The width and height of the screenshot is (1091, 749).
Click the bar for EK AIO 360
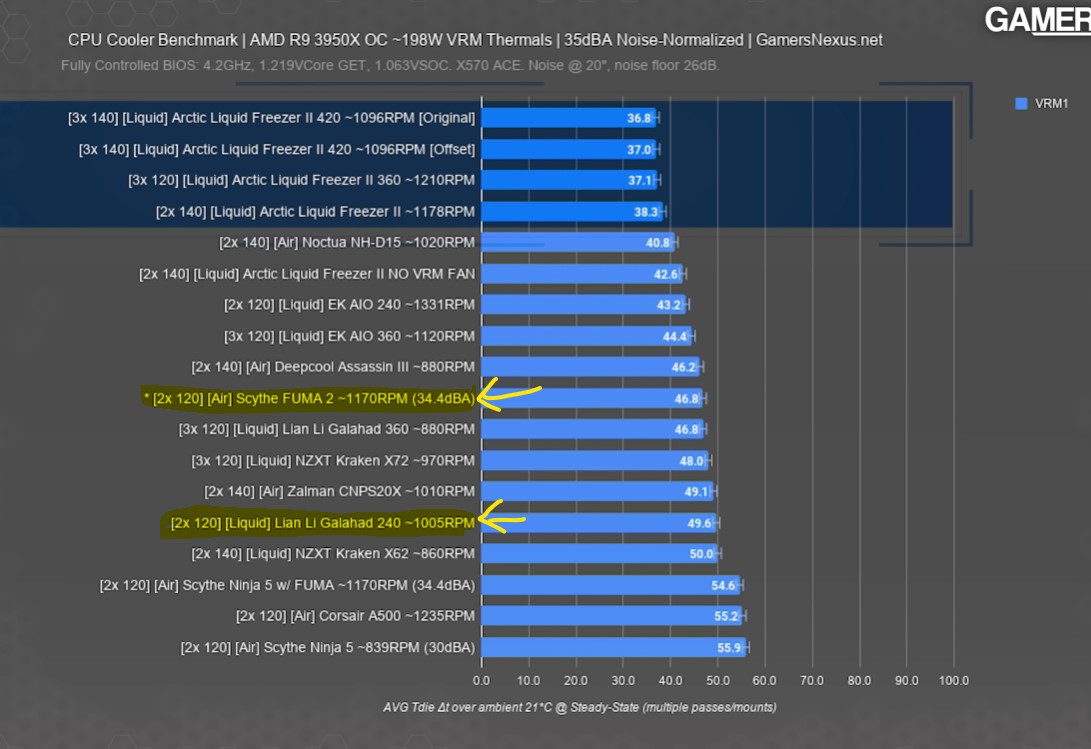click(x=587, y=336)
